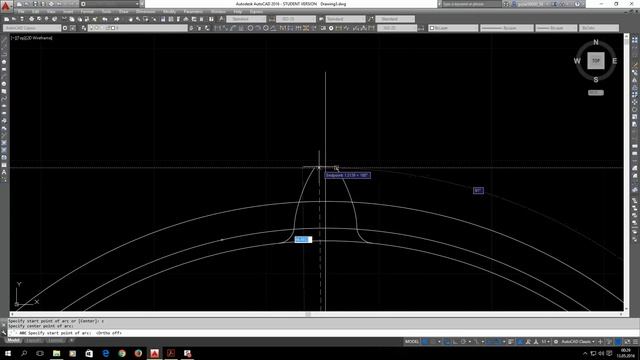Click the Customization menu icon in status bar

tap(636, 342)
